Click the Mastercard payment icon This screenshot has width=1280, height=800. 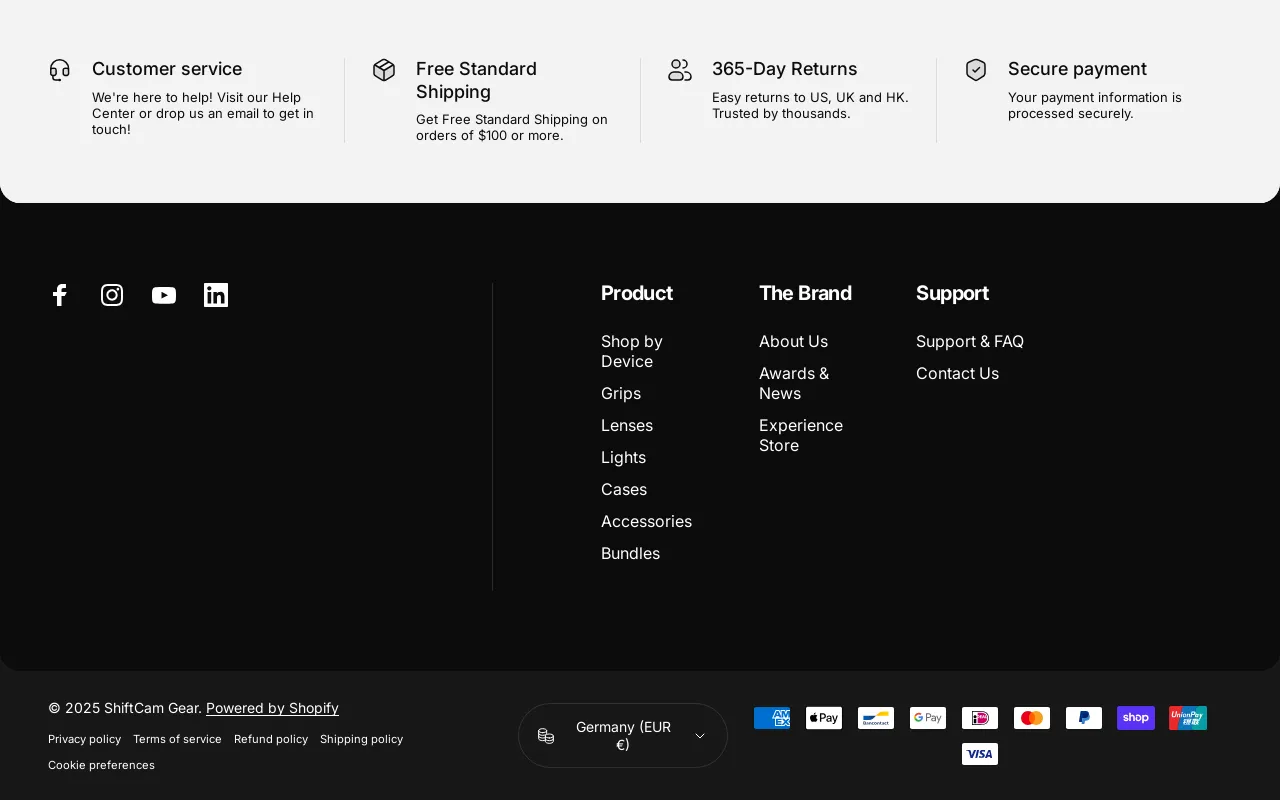point(1032,718)
